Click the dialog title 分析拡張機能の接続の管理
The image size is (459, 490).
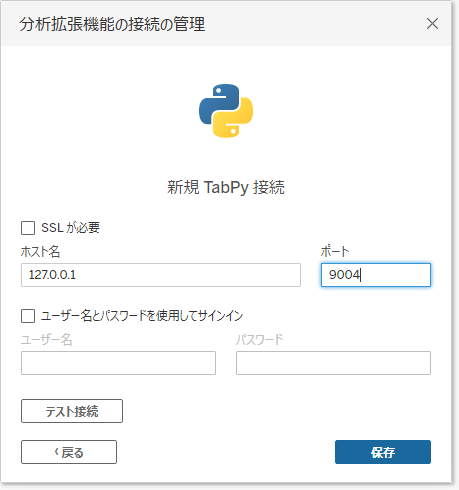[112, 24]
